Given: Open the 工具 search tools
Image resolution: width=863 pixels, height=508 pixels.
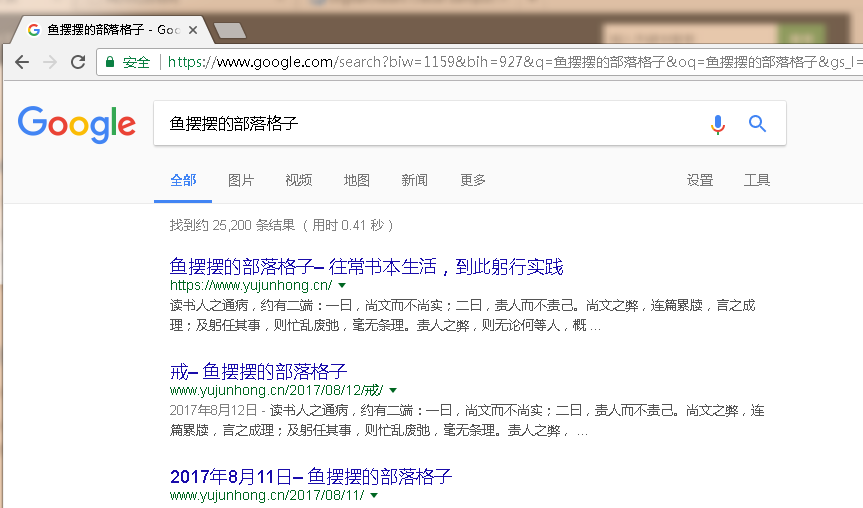Looking at the screenshot, I should [x=757, y=180].
